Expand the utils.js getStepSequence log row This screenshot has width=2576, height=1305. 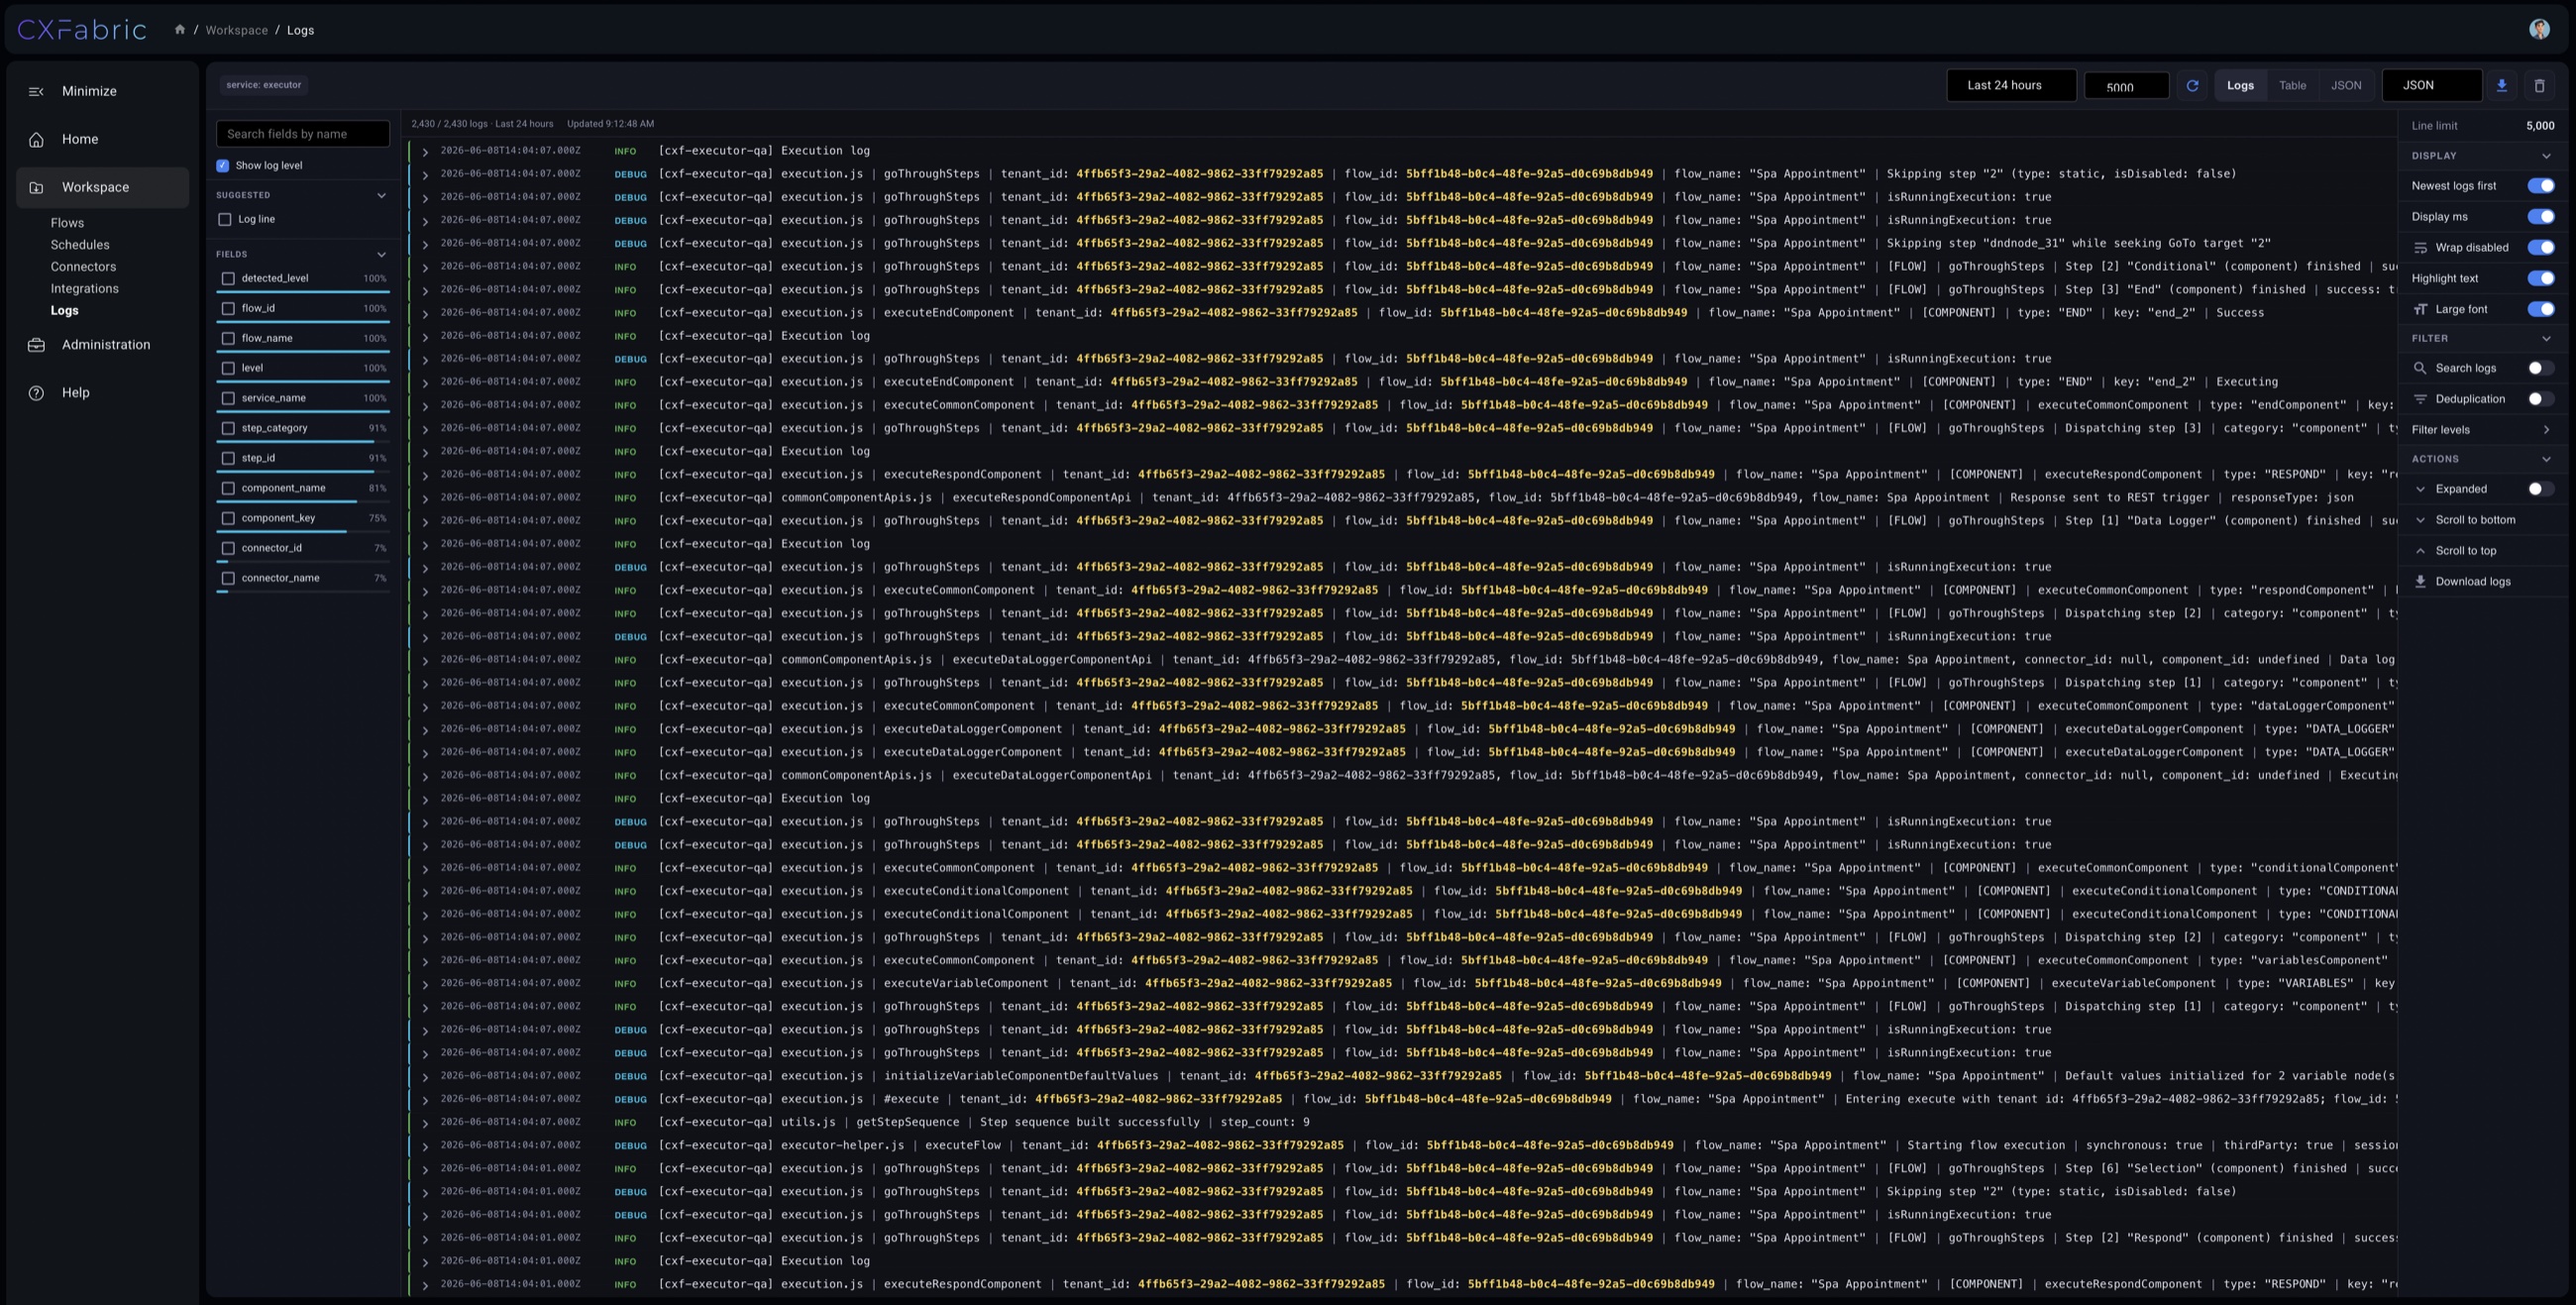[x=425, y=1123]
